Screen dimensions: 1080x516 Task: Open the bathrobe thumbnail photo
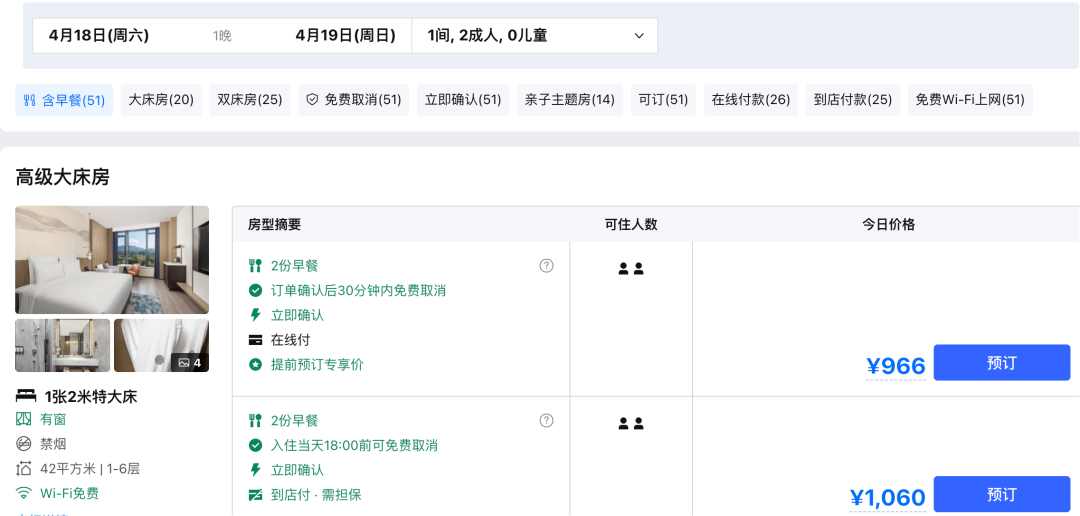coord(161,345)
